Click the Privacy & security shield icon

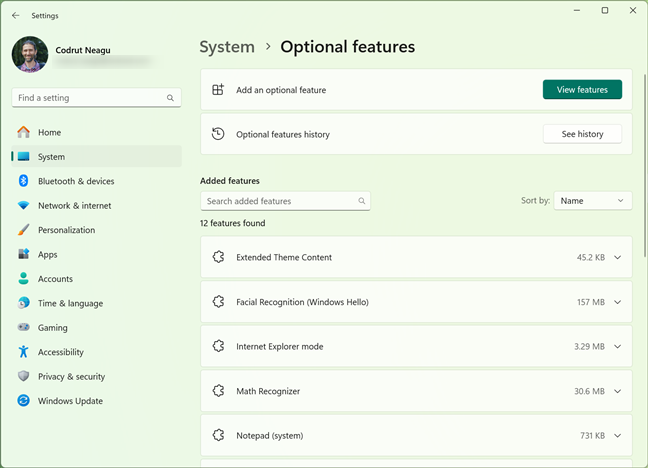(24, 376)
